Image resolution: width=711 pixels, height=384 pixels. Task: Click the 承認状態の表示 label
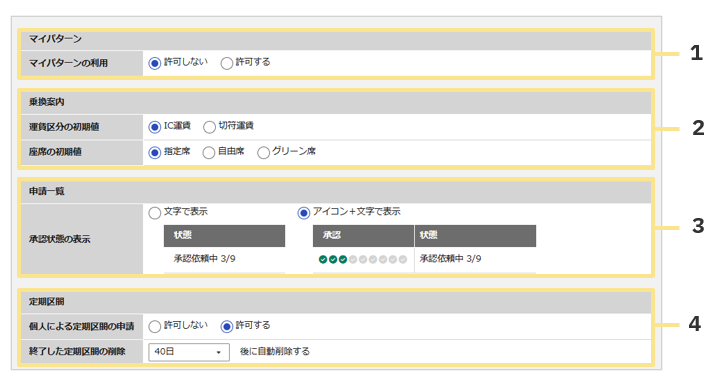[60, 239]
